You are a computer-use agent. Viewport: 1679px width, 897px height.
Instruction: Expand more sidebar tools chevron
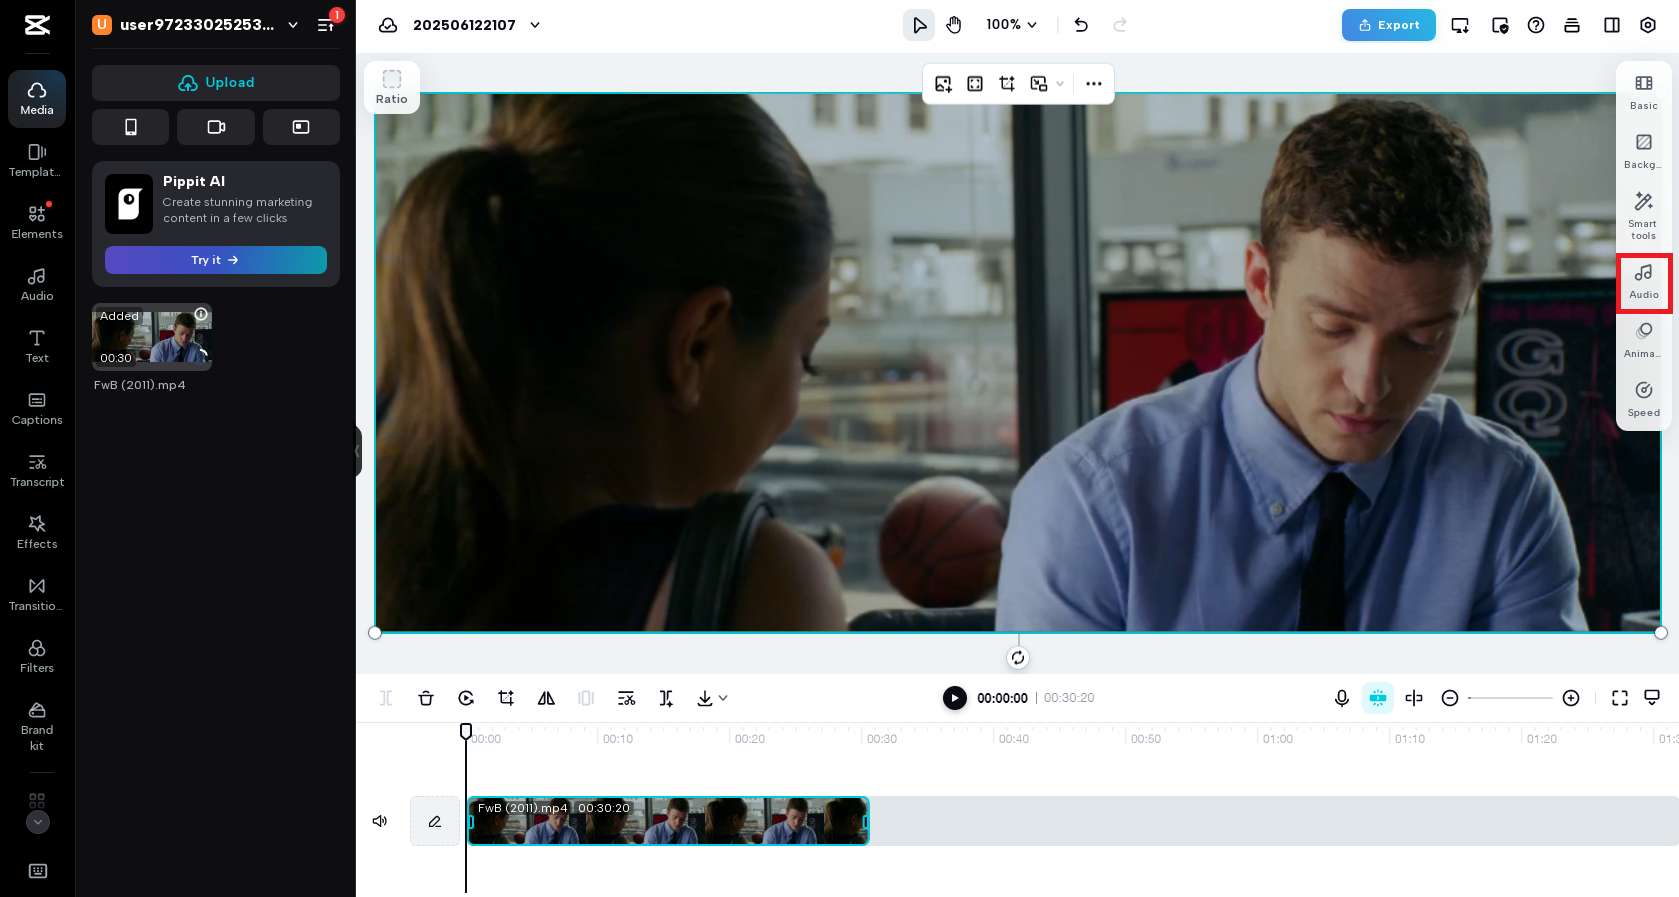point(37,822)
